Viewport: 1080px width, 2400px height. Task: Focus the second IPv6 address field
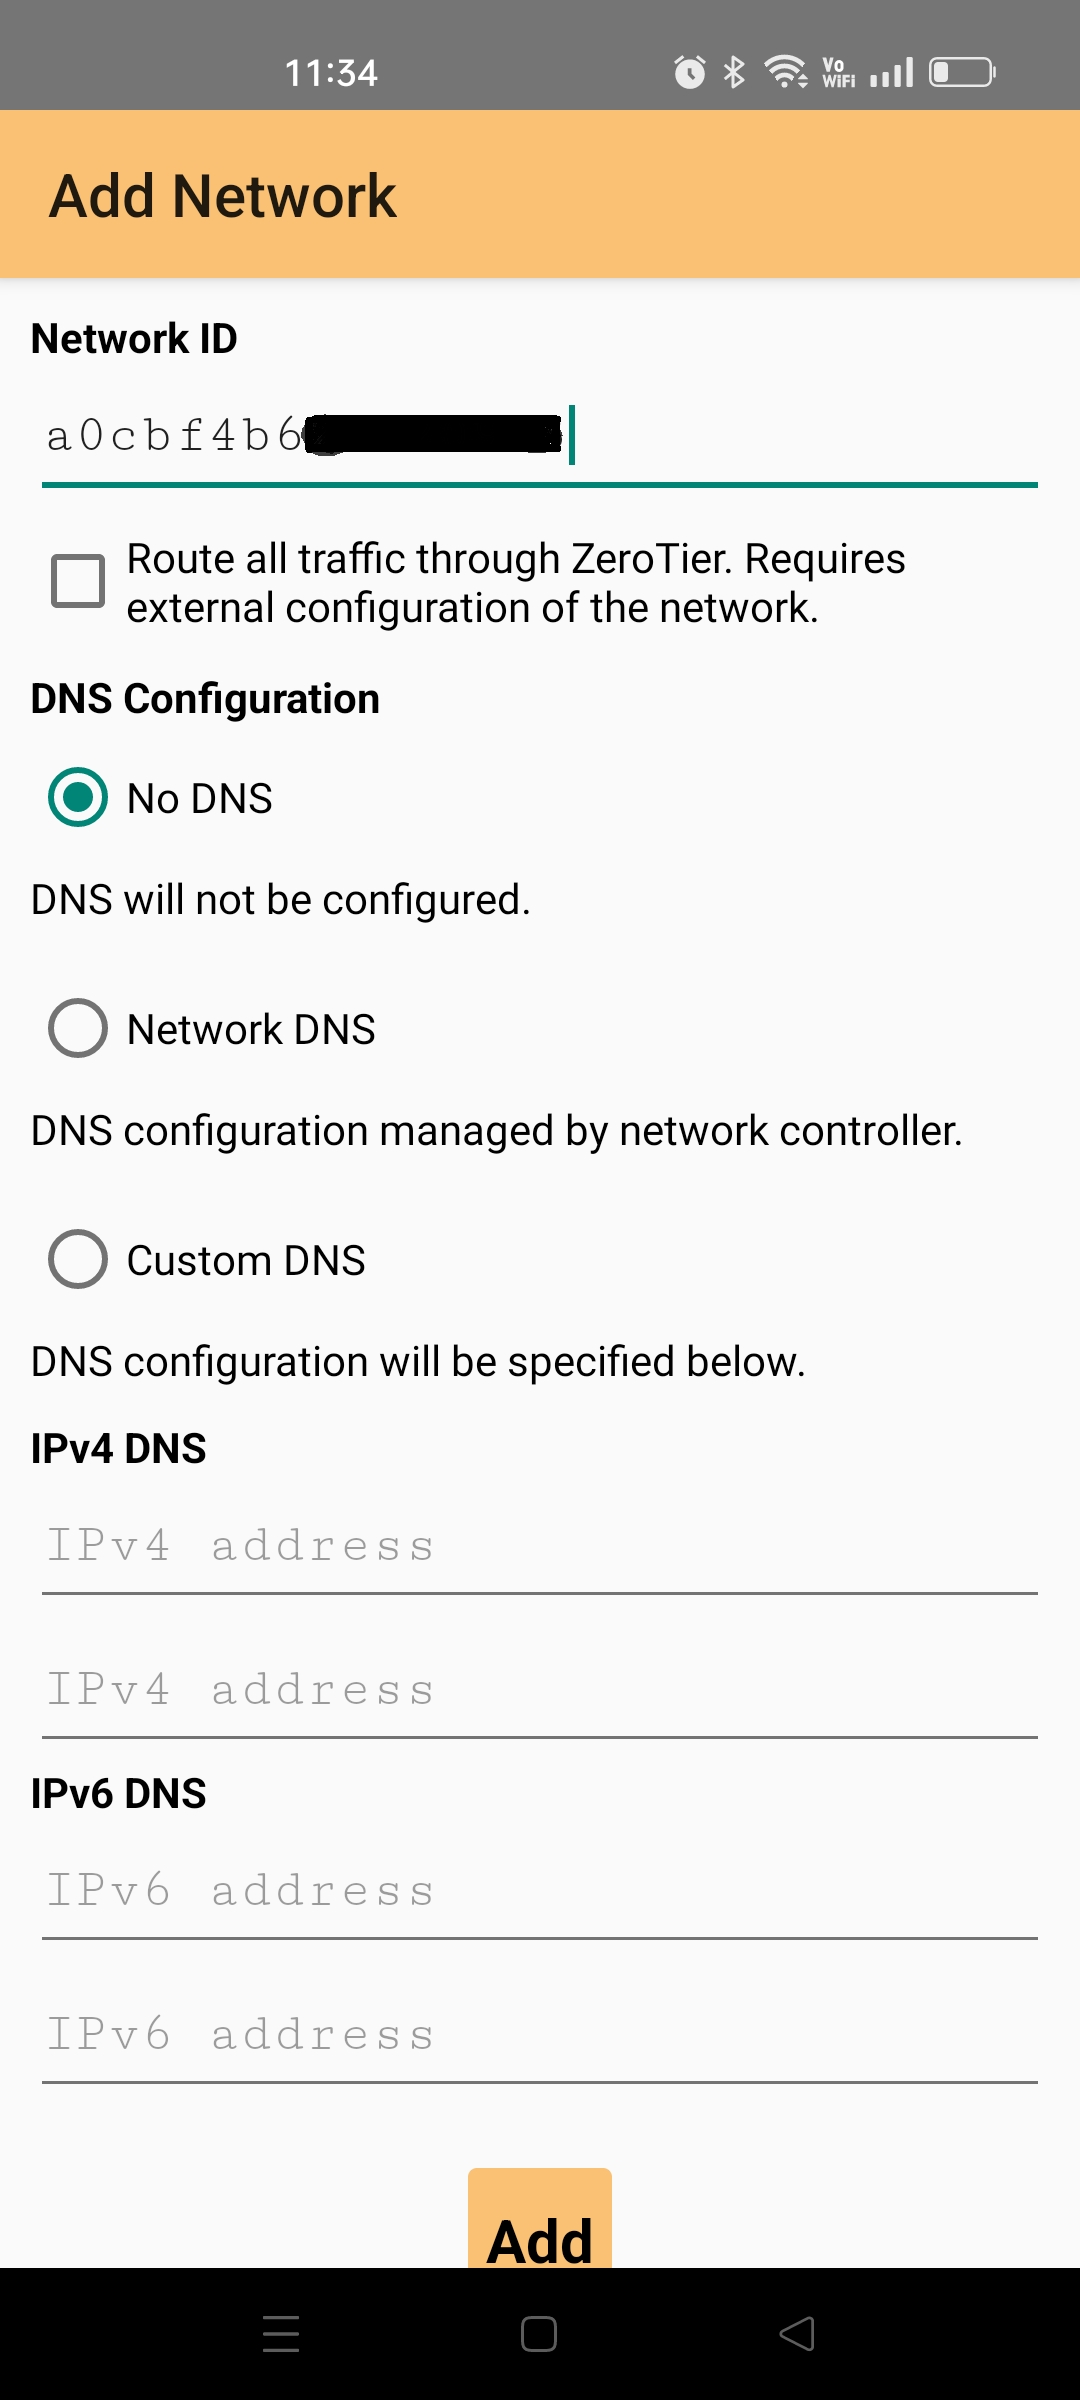(540, 2035)
